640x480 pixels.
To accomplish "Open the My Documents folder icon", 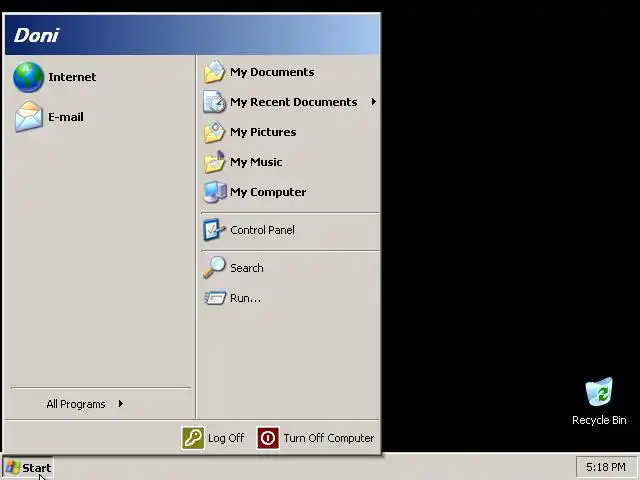I will click(x=214, y=72).
